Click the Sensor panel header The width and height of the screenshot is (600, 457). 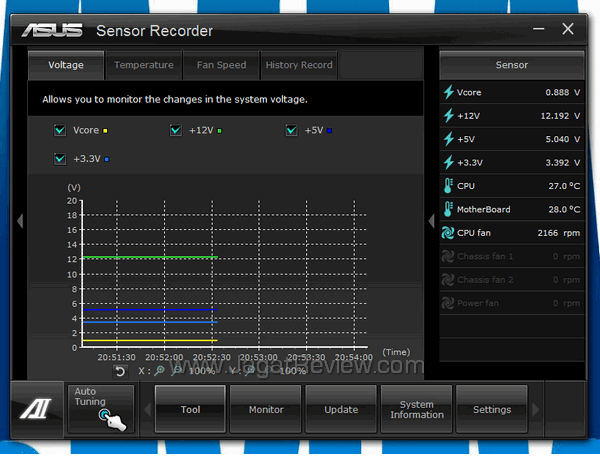512,65
